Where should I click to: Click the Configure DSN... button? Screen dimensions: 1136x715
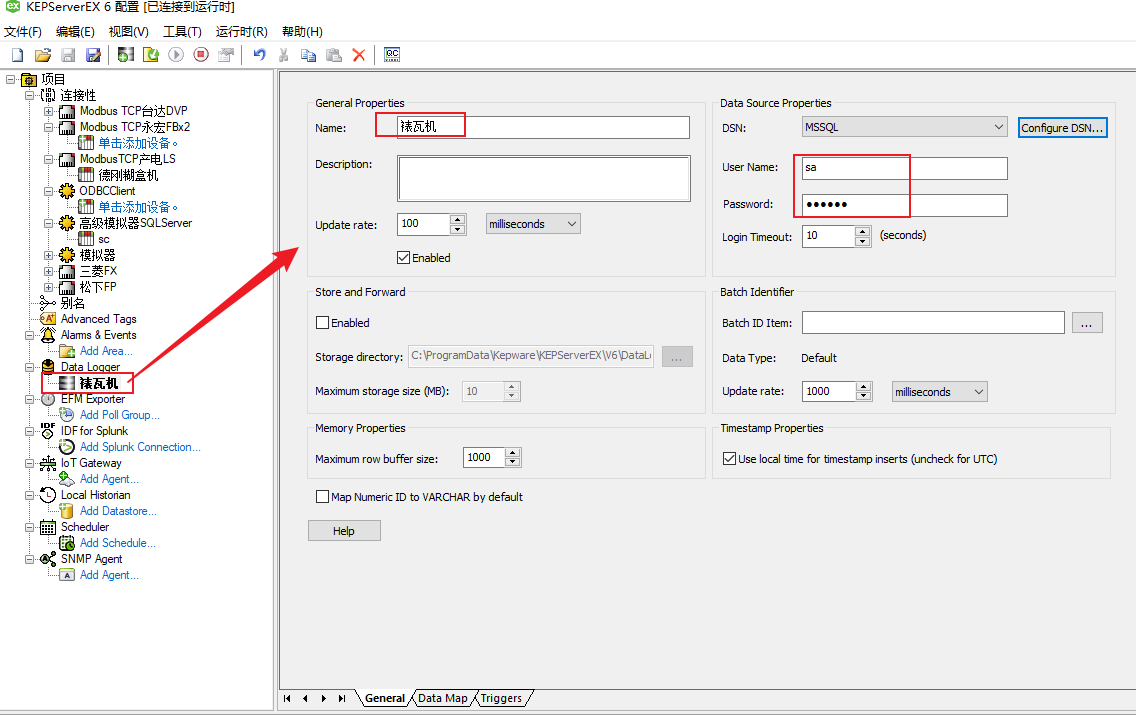[x=1062, y=127]
